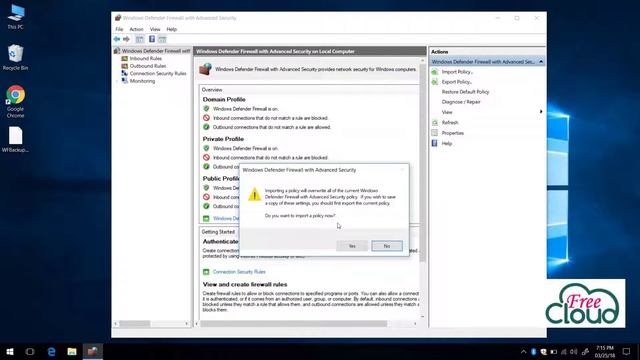The width and height of the screenshot is (640, 360).
Task: Click the Private Profile inbound blocked icon
Action: pyautogui.click(x=206, y=157)
